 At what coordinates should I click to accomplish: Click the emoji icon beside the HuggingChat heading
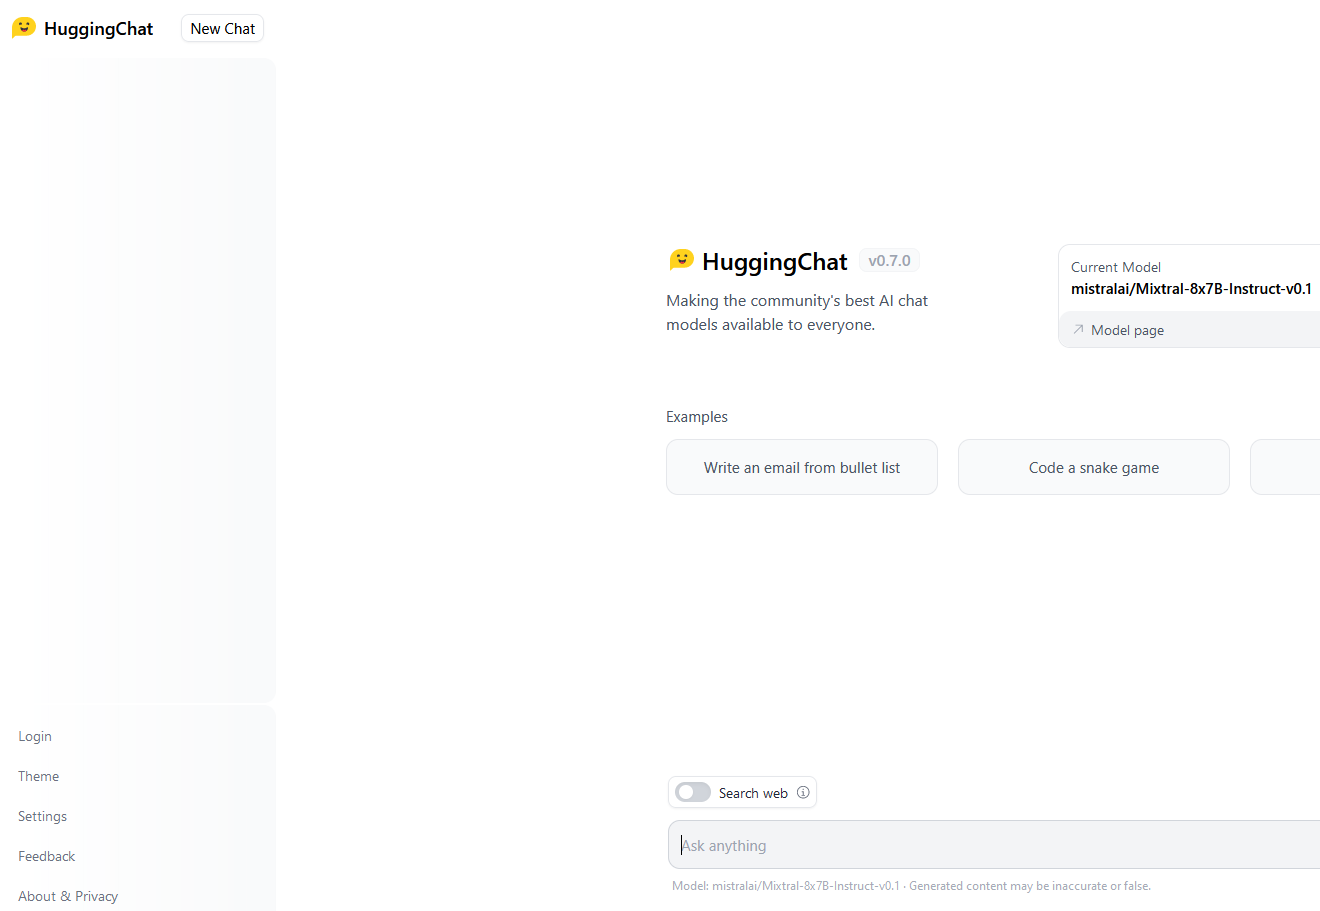click(681, 260)
